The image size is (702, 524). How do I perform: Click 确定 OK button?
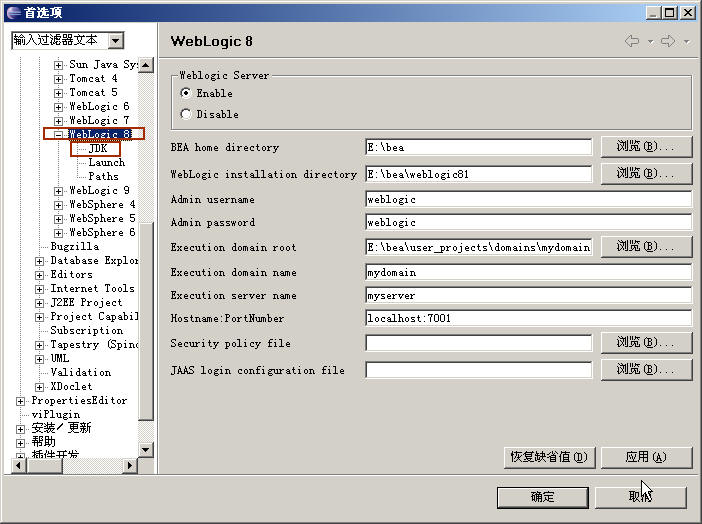[x=543, y=497]
